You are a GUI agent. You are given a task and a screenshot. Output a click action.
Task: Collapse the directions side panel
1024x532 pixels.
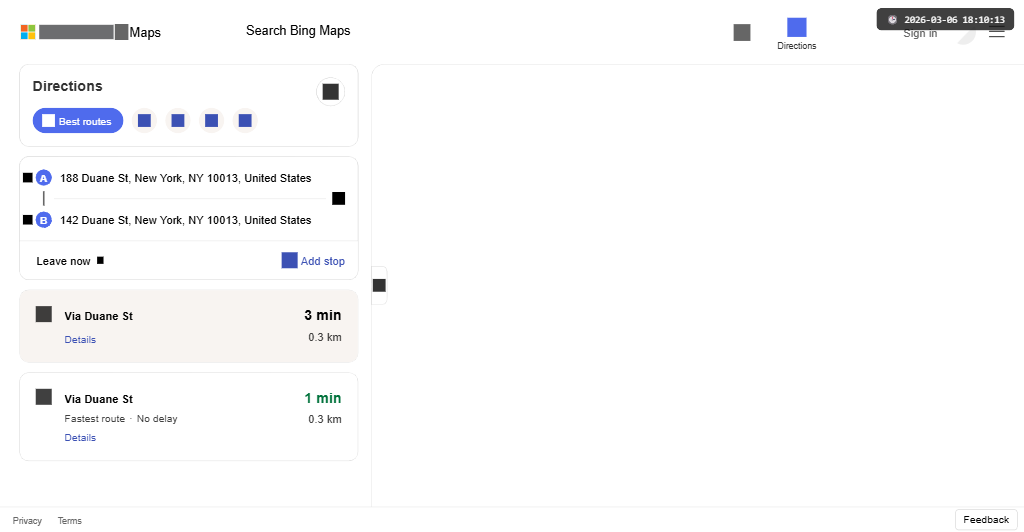pyautogui.click(x=379, y=285)
